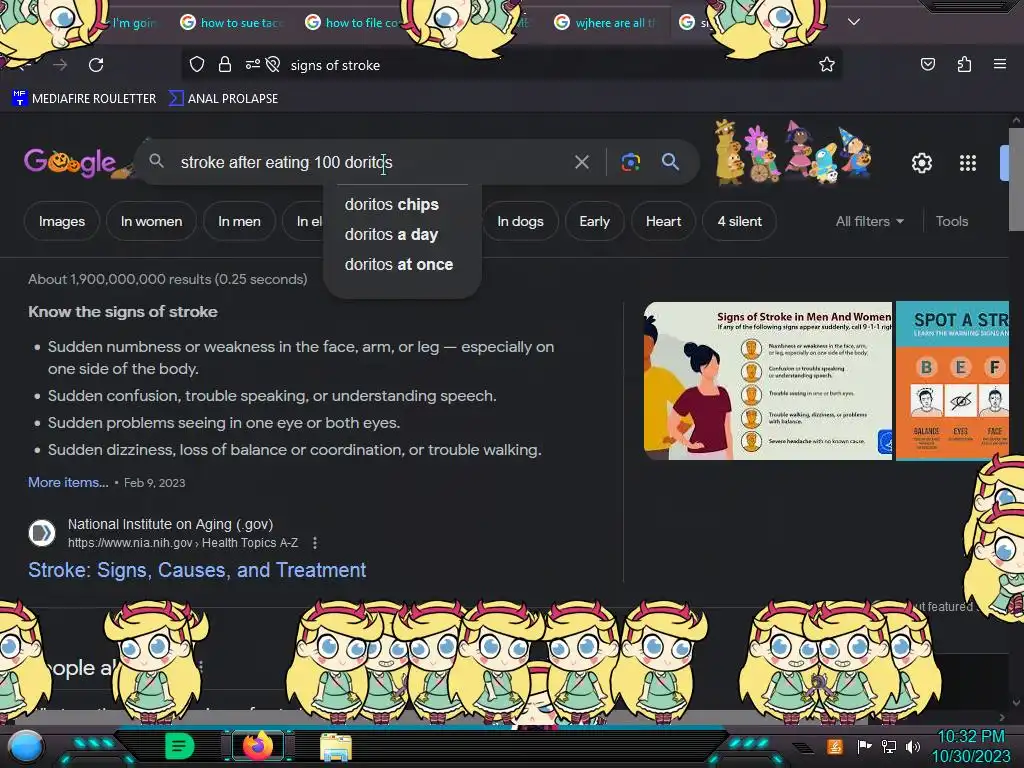Save page to Pocket icon
The height and width of the screenshot is (768, 1024).
928,64
